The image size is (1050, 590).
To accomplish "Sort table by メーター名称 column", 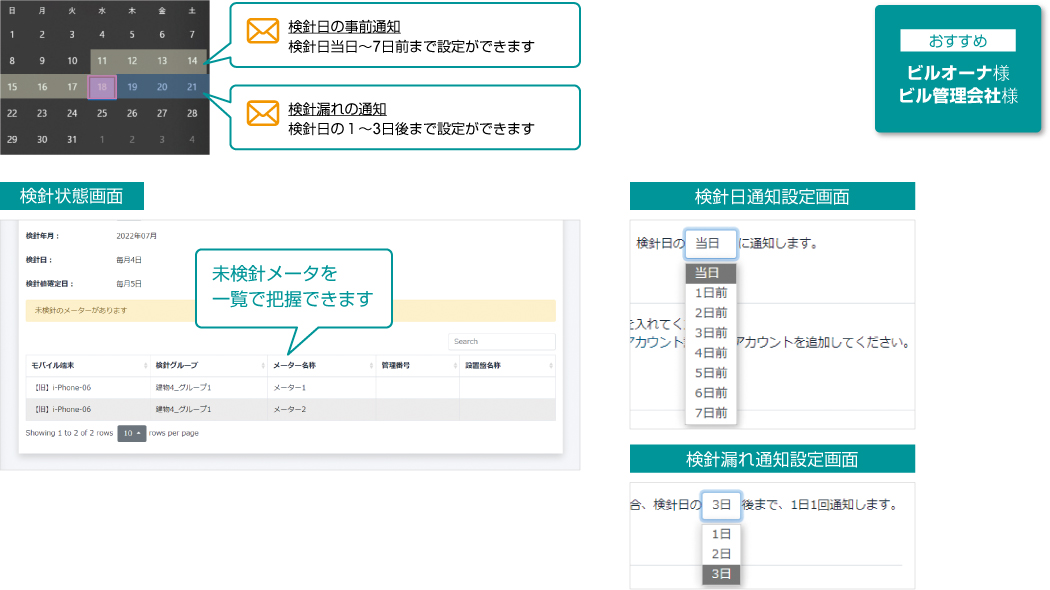I will tap(320, 366).
